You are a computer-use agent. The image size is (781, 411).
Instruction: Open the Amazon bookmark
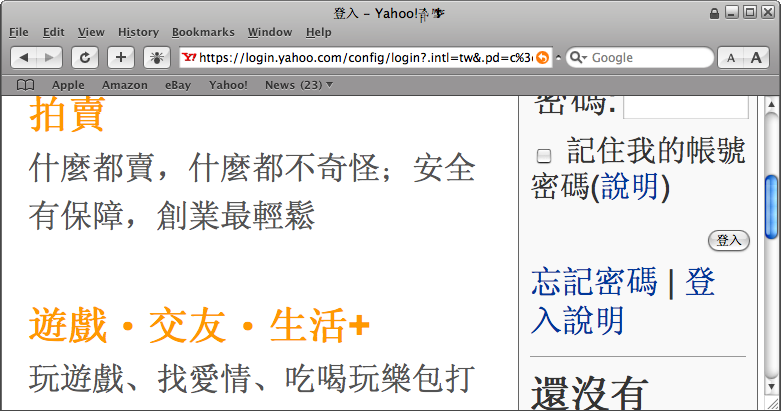coord(125,85)
